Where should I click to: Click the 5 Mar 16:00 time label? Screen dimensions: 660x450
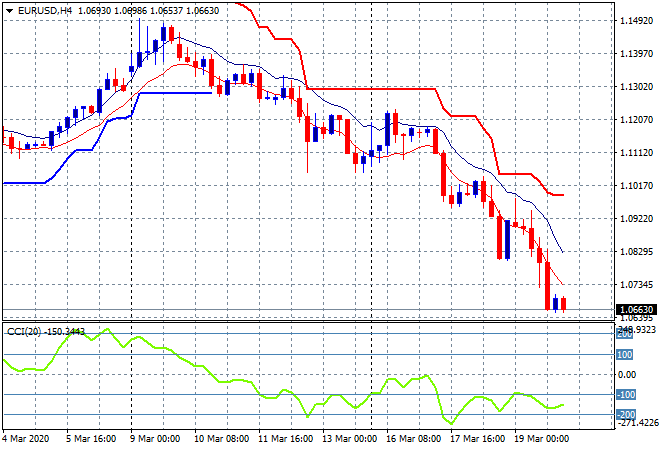coord(93,438)
